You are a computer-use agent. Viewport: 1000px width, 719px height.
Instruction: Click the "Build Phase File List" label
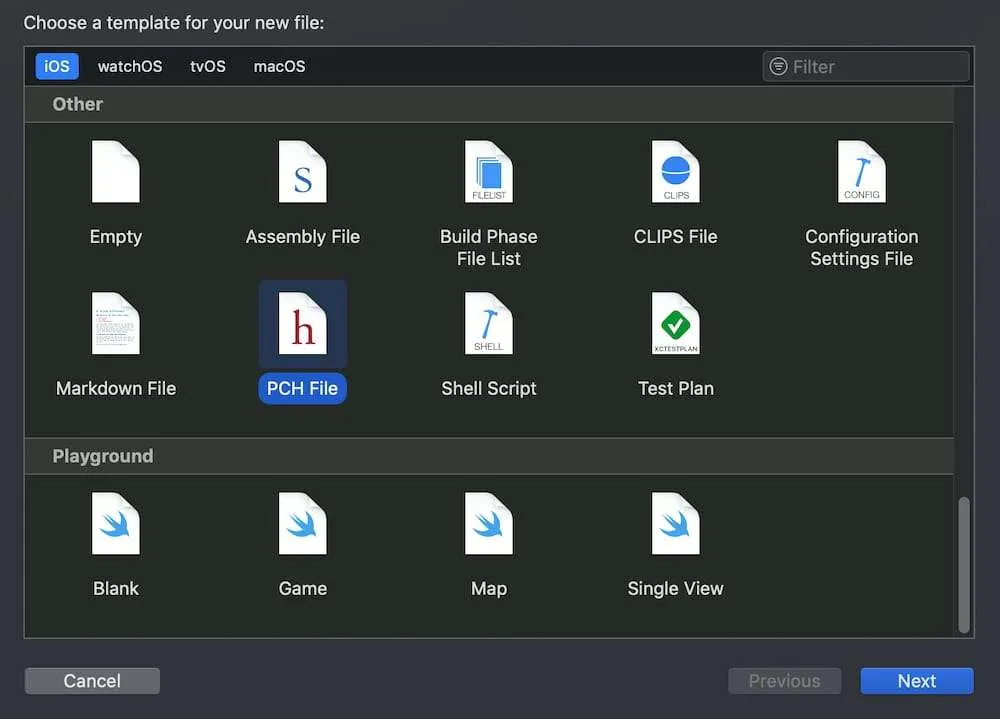click(489, 248)
